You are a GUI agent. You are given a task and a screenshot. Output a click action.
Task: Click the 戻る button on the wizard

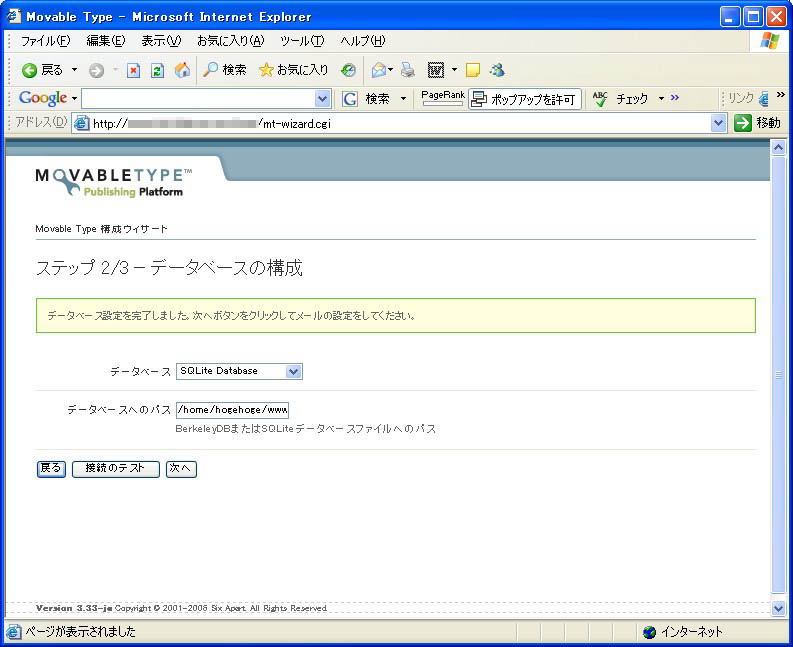pyautogui.click(x=51, y=469)
